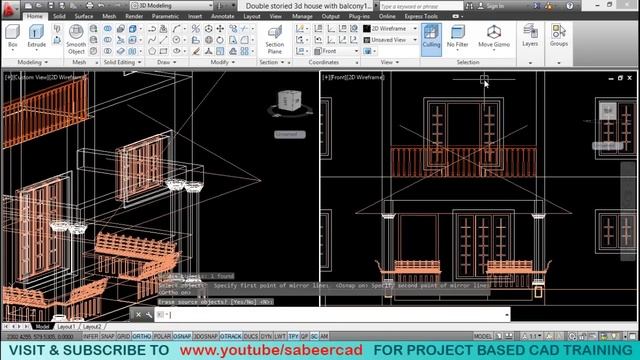This screenshot has width=640, height=360.
Task: Switch to the Layout1 tab
Action: pos(66,327)
